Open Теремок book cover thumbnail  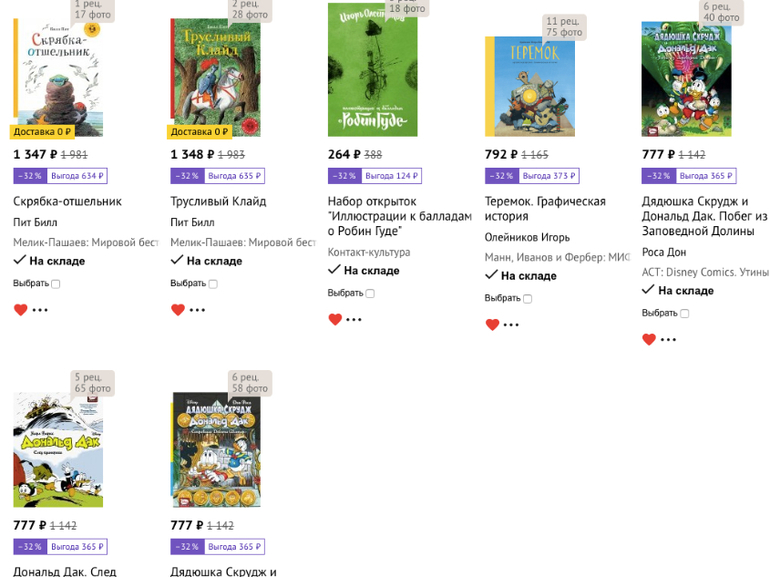529,86
